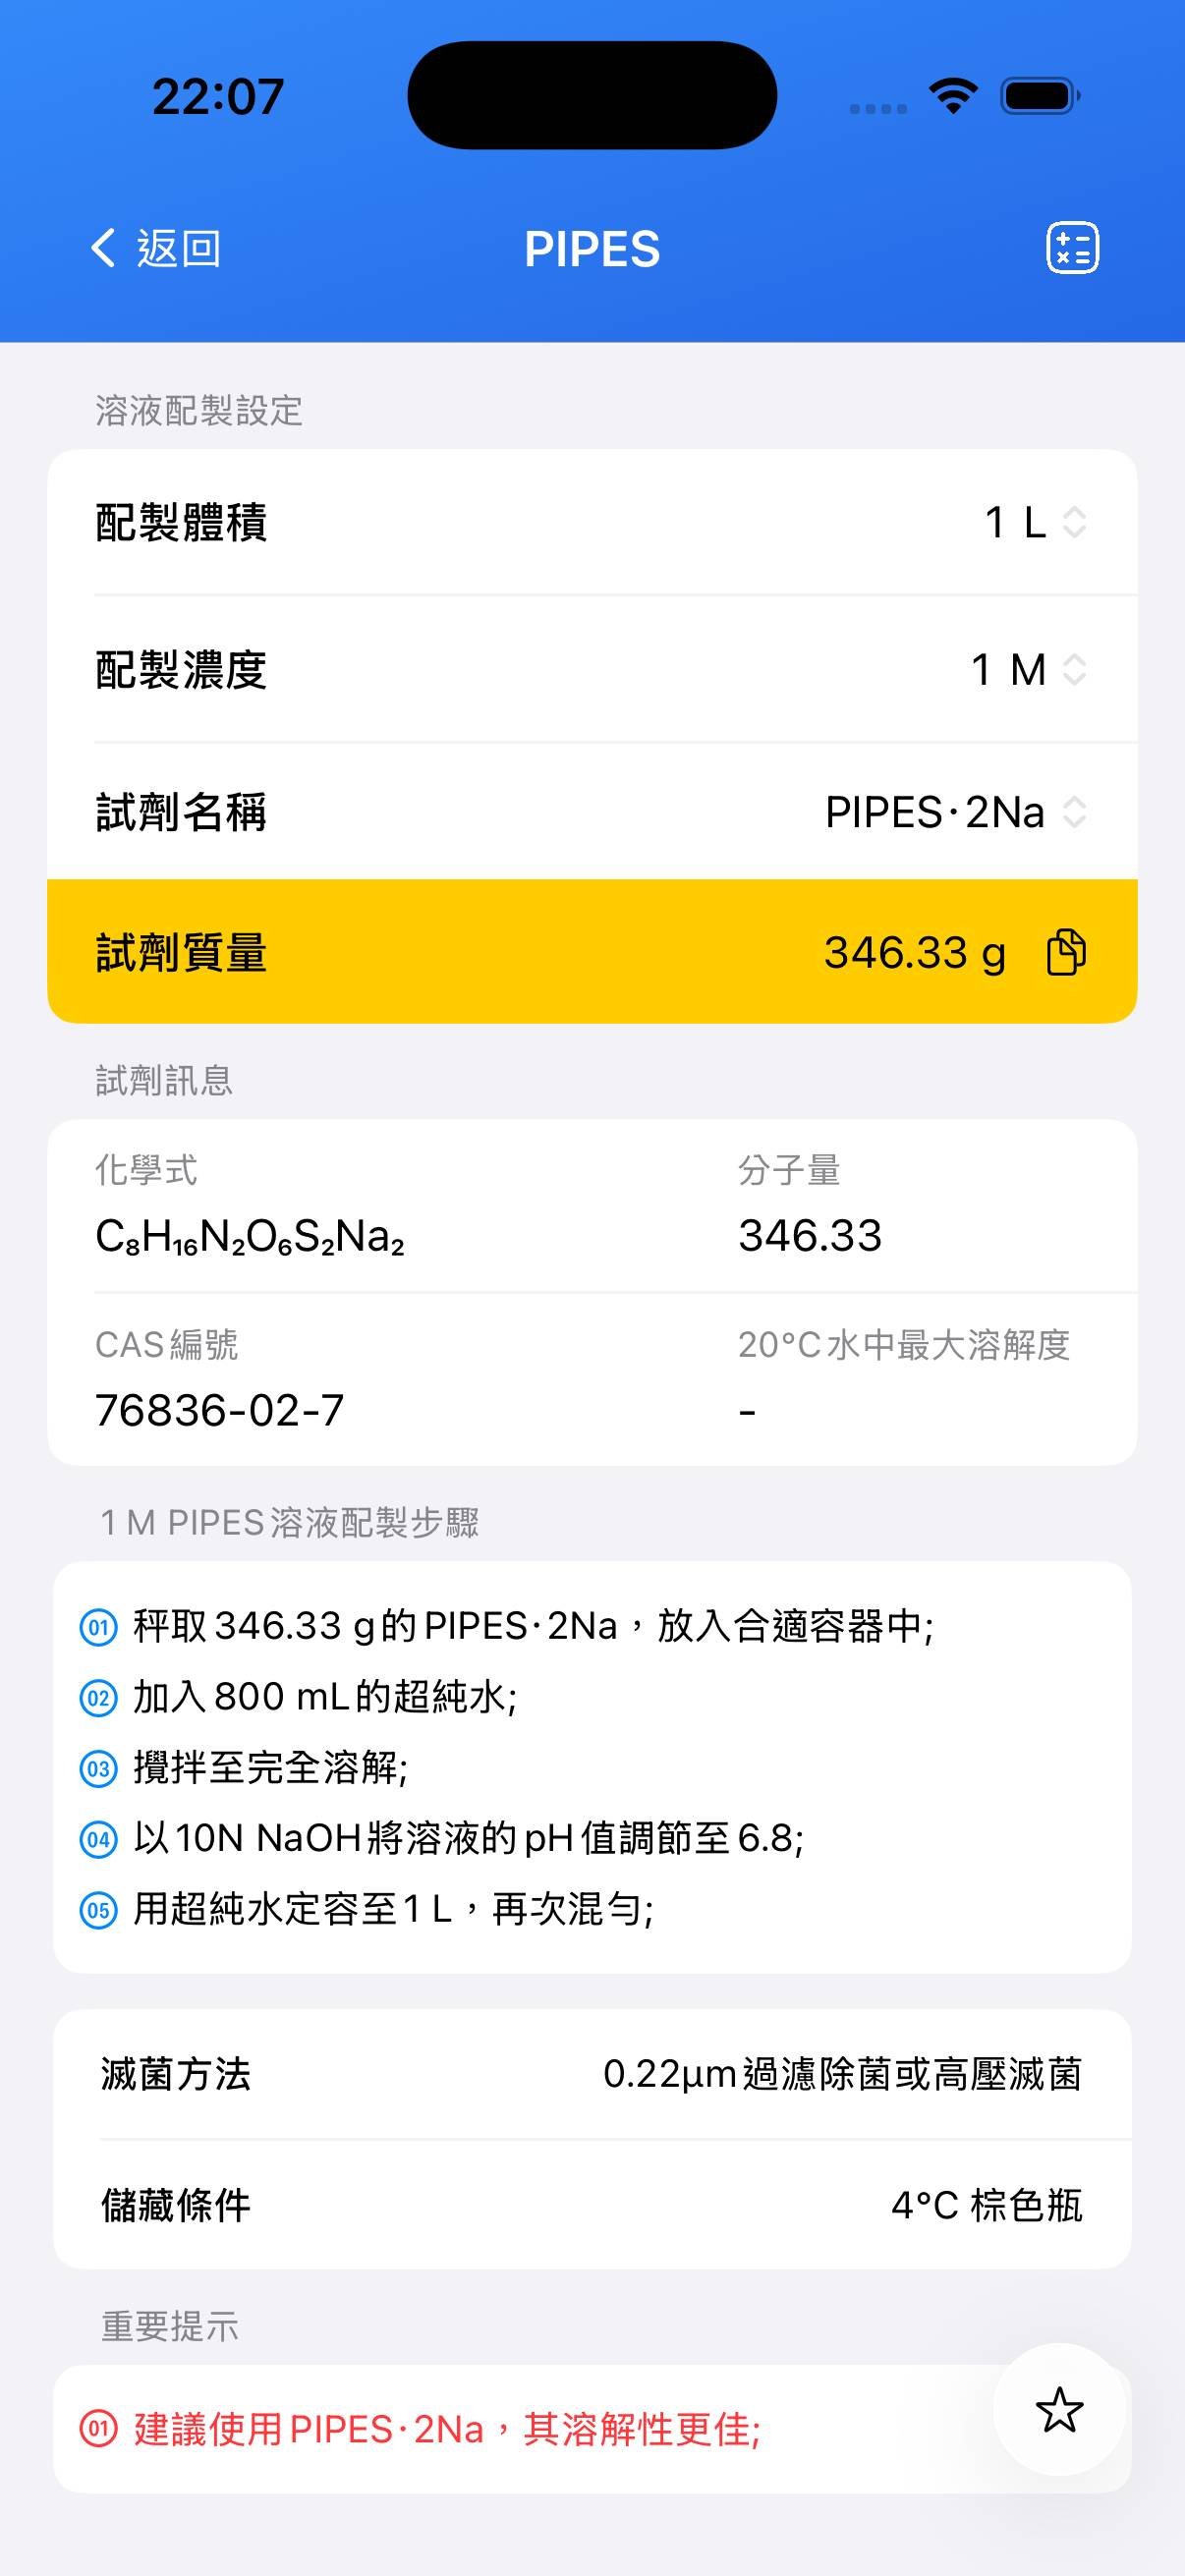Viewport: 1185px width, 2576px height.
Task: Copy the reagent mass value icon
Action: coord(1065,951)
